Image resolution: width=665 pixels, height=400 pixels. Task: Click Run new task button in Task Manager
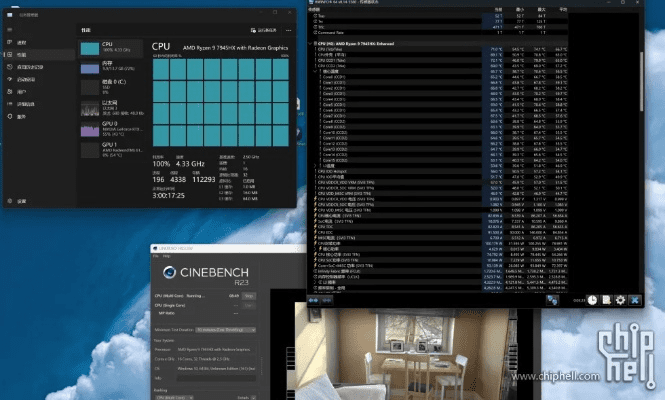(x=262, y=31)
